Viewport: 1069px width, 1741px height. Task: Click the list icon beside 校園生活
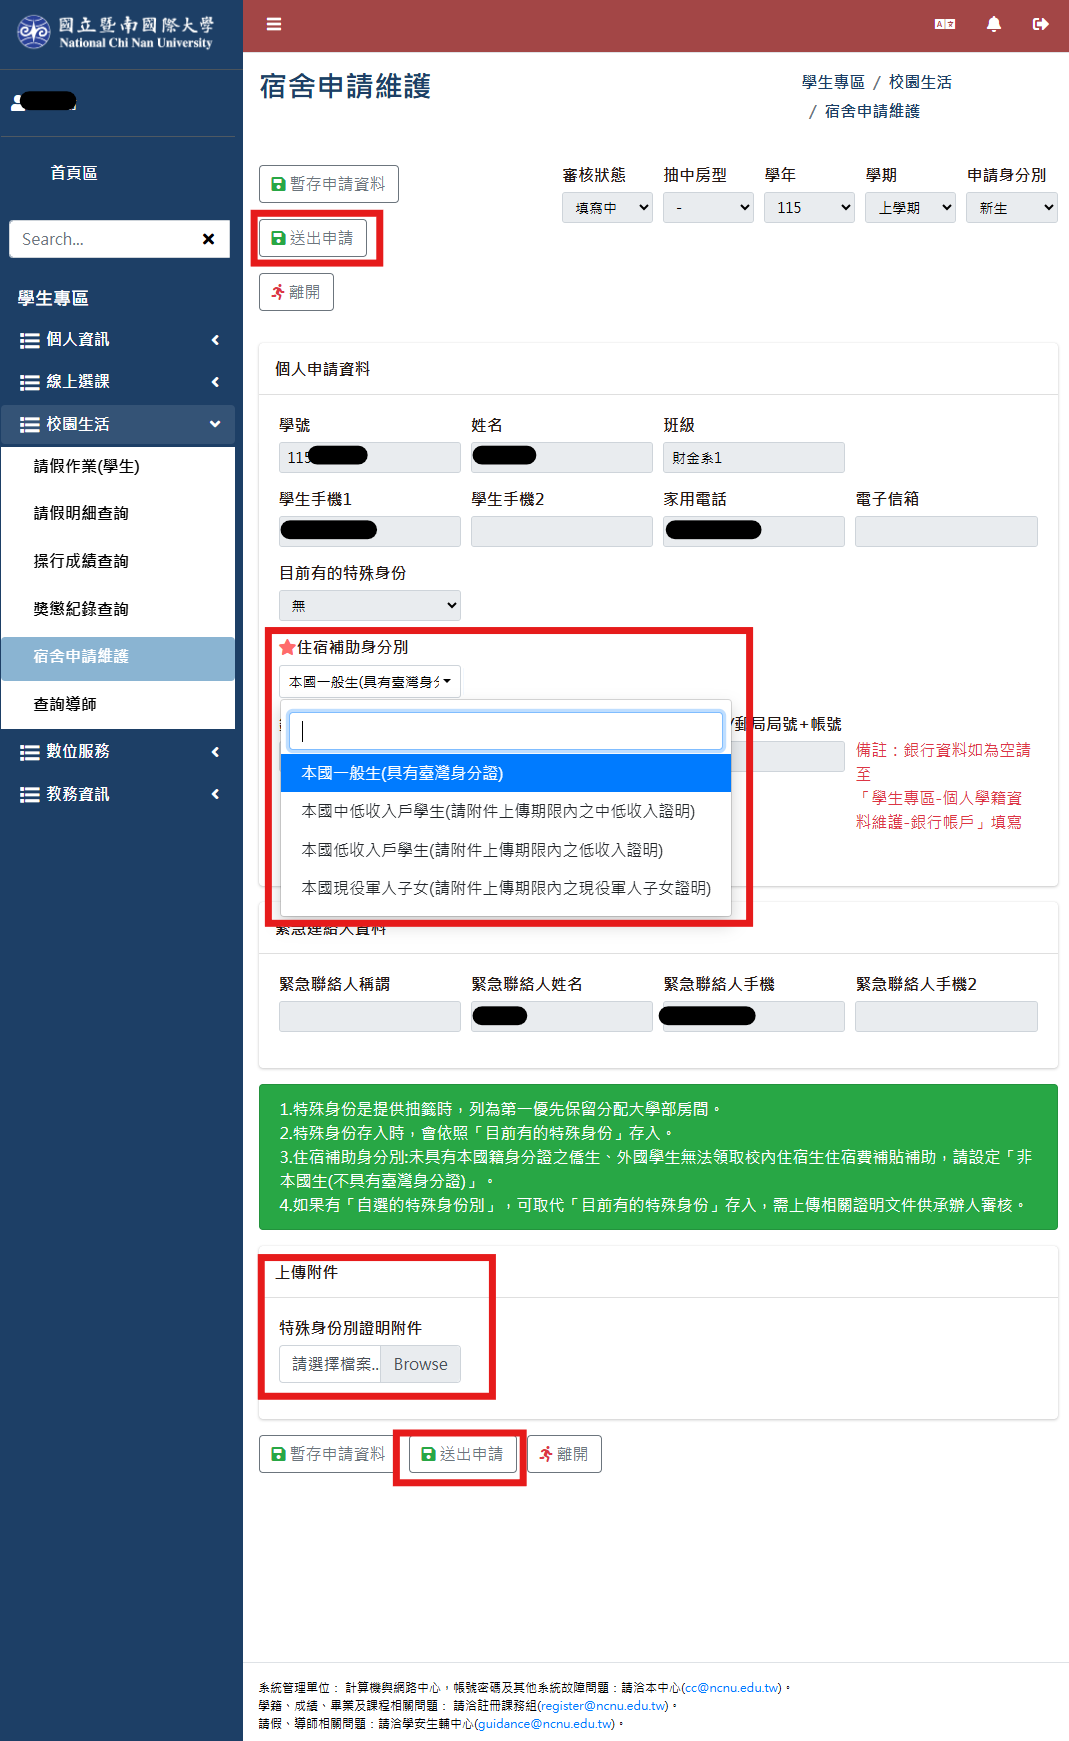coord(30,424)
